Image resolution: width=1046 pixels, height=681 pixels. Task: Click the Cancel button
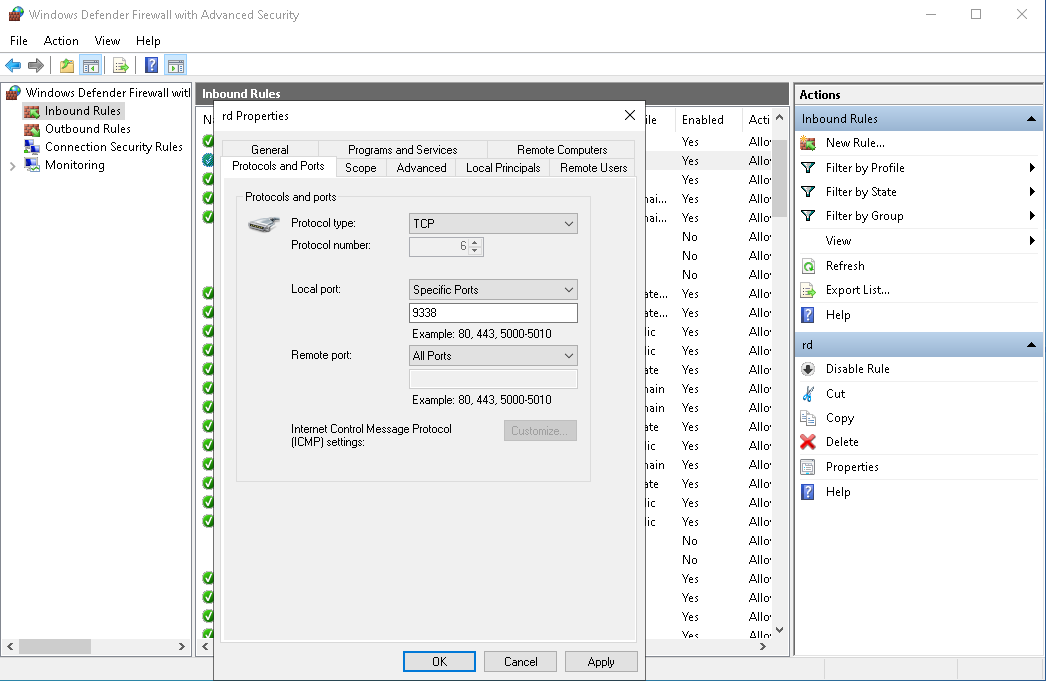pos(520,662)
